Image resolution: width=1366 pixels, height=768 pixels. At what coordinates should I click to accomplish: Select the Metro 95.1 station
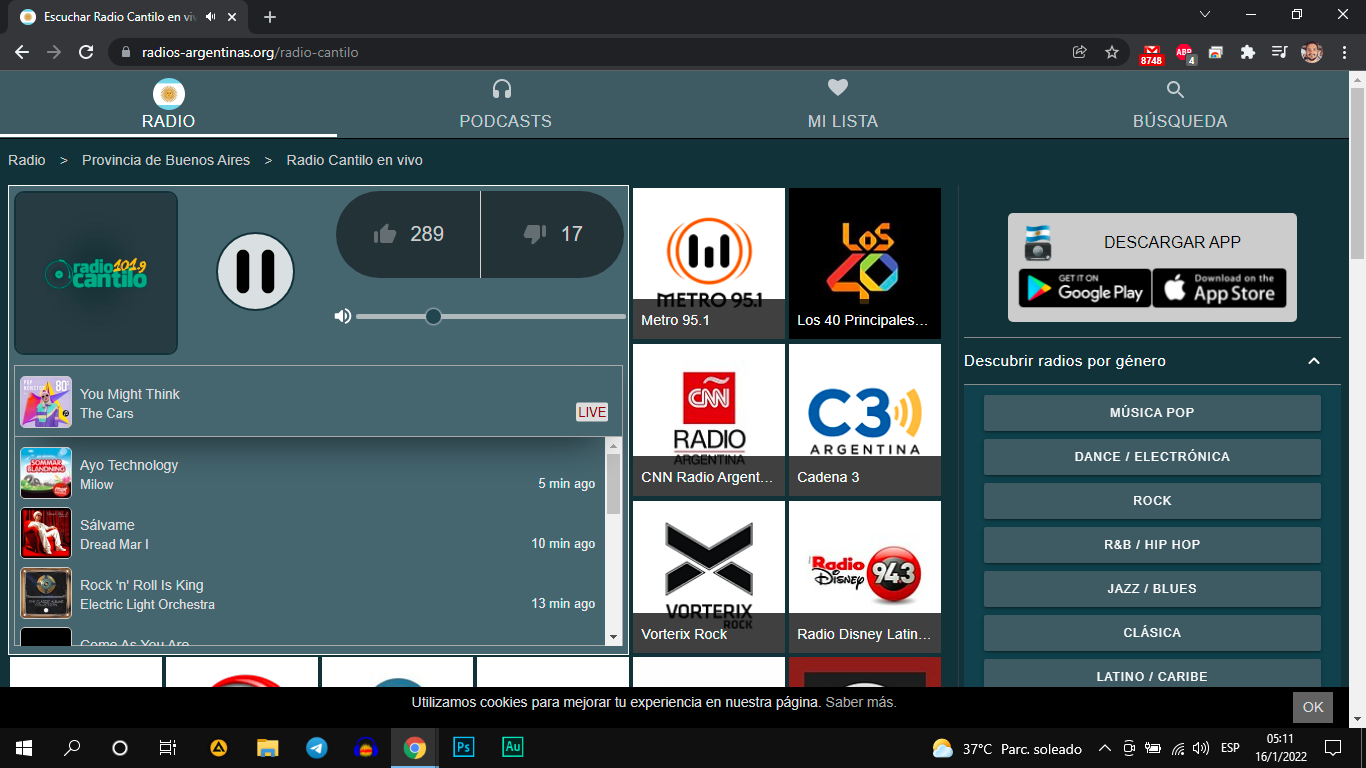709,263
